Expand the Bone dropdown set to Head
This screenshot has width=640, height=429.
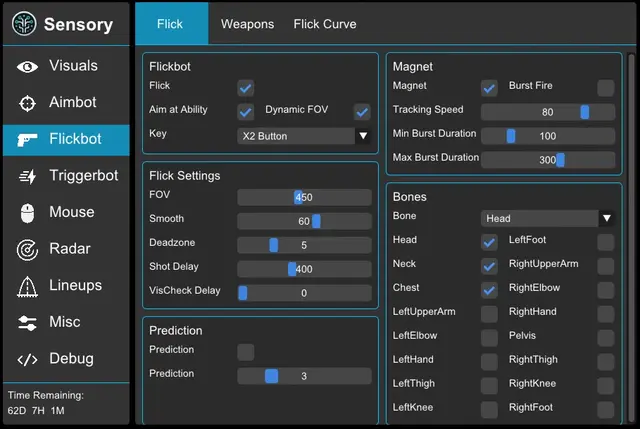pyautogui.click(x=547, y=218)
